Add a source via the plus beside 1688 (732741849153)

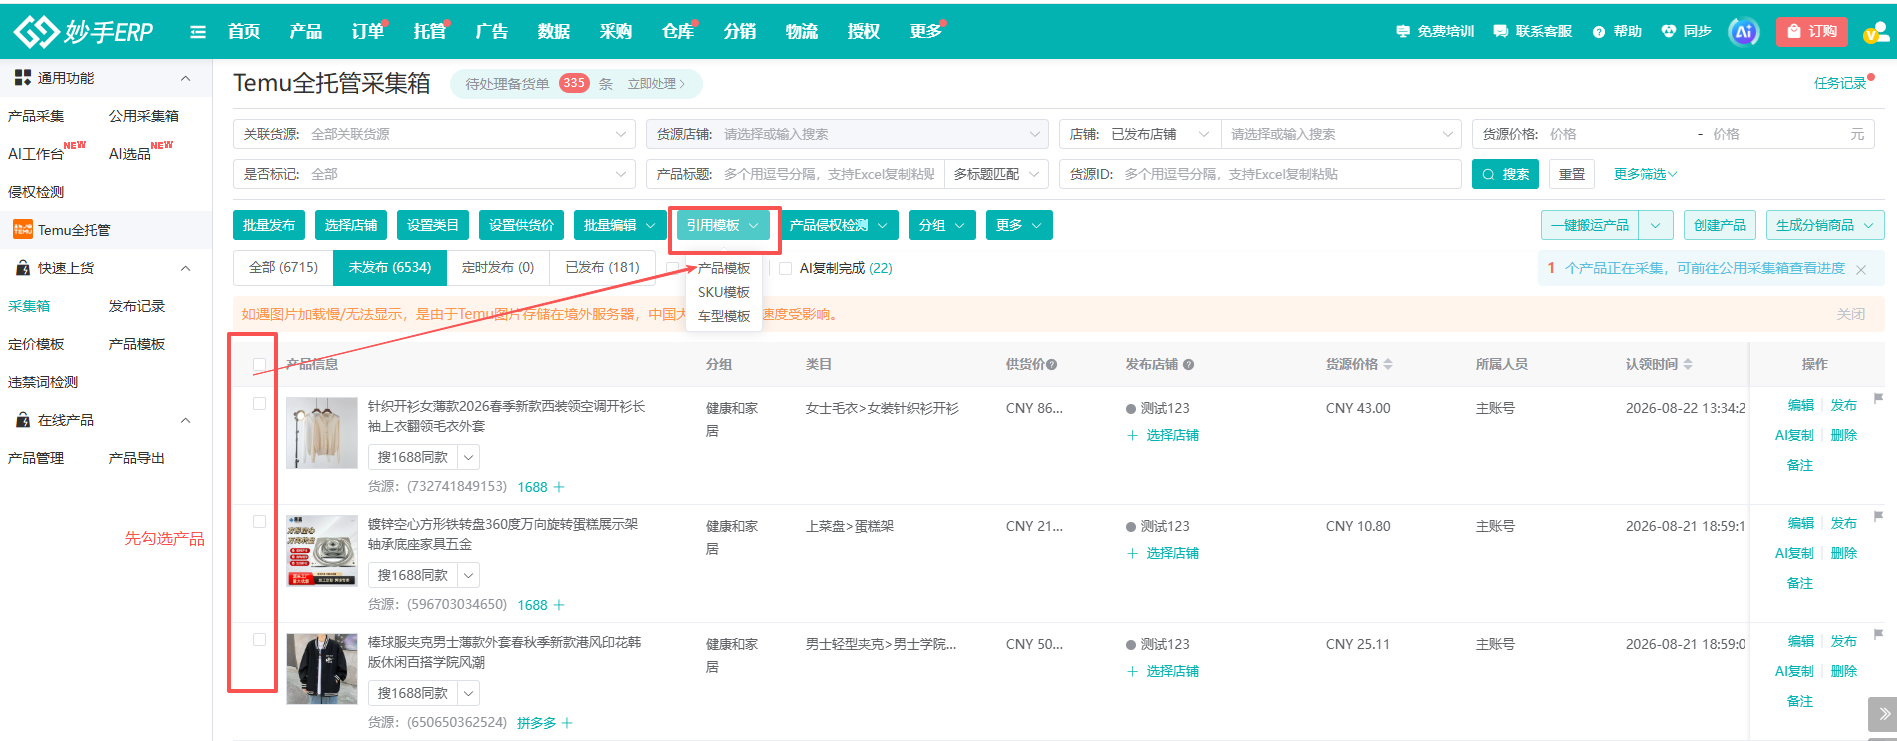pyautogui.click(x=559, y=487)
